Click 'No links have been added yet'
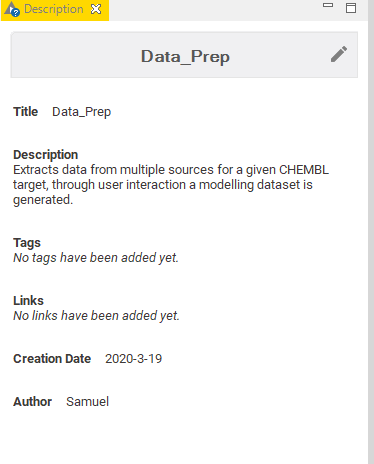The image size is (374, 464). 96,316
